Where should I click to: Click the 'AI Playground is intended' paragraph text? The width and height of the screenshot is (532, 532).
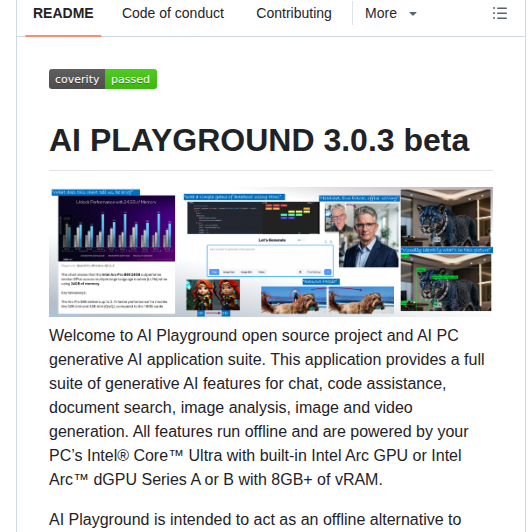coord(255,520)
